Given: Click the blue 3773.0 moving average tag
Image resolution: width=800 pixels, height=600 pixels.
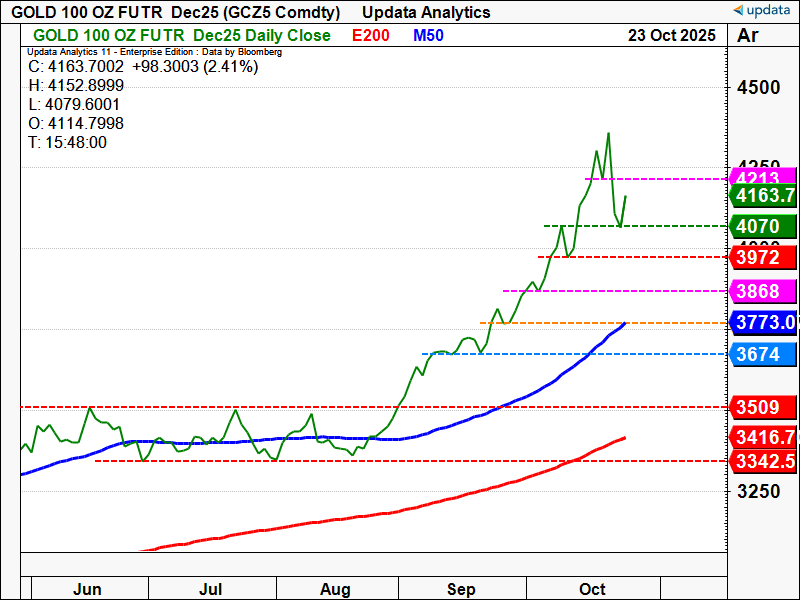Looking at the screenshot, I should [x=763, y=322].
